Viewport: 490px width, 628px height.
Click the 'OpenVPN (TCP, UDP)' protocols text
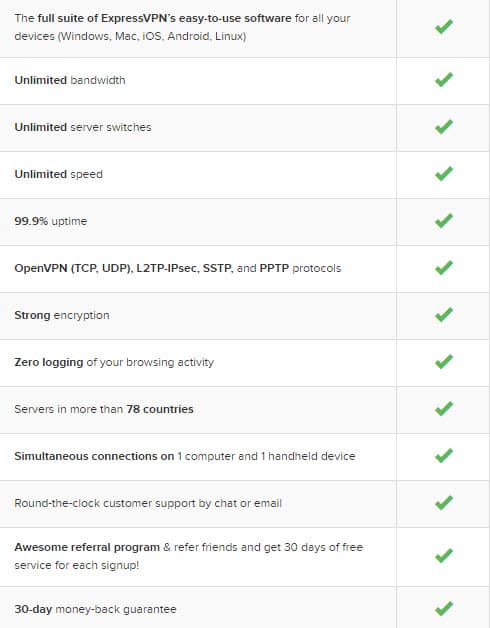tap(74, 268)
